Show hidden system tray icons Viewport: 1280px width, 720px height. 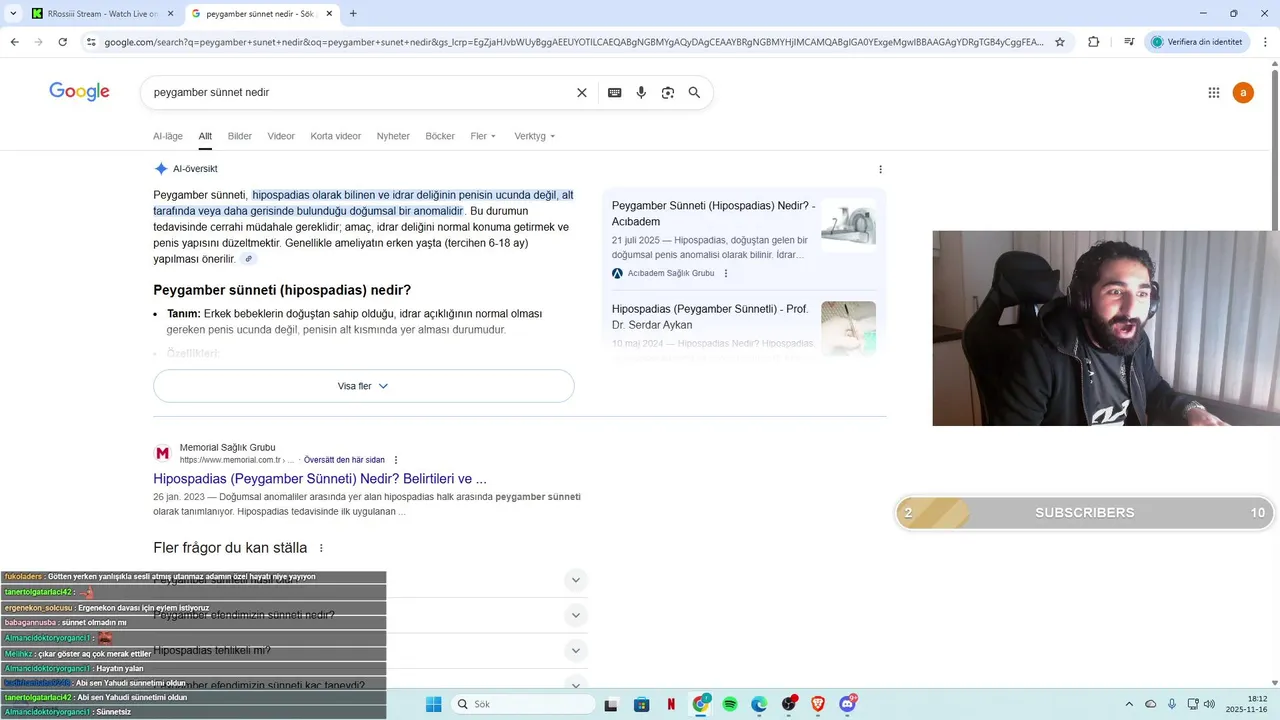[x=1129, y=704]
